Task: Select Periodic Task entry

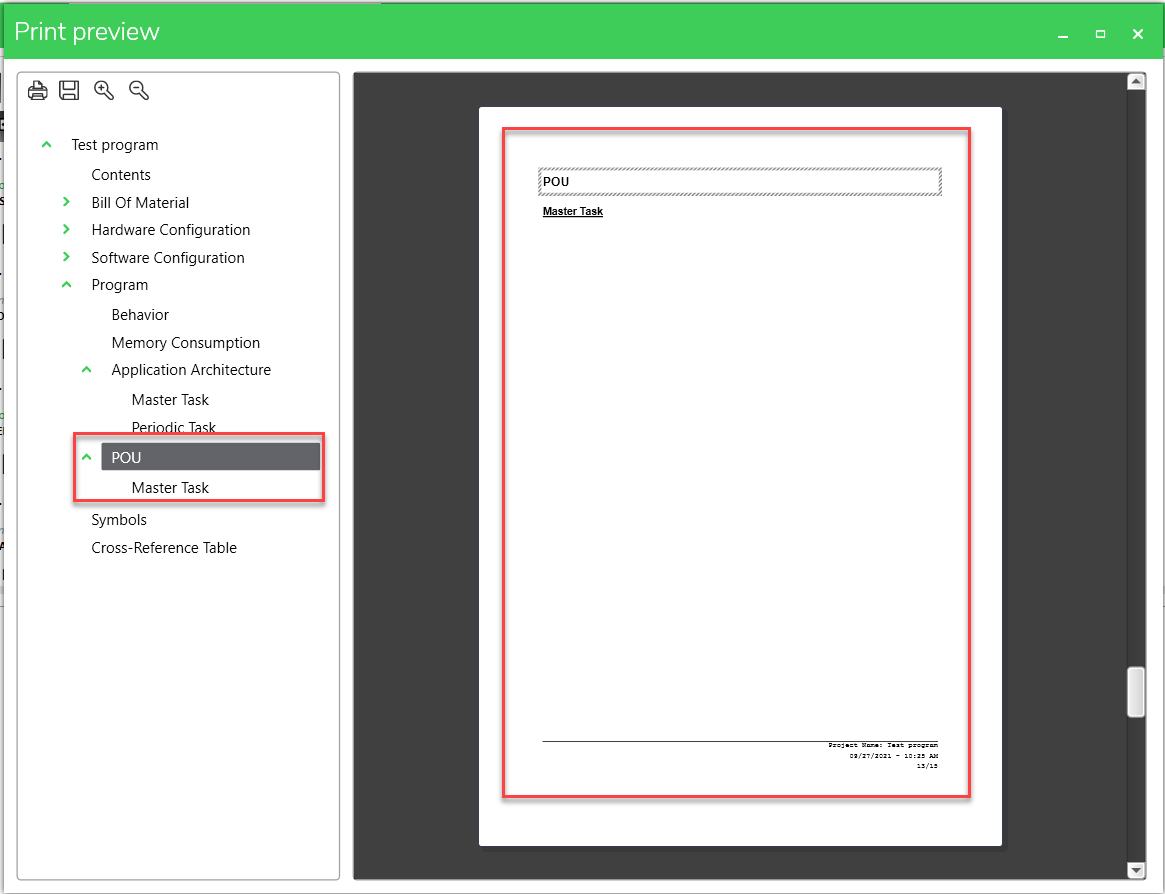Action: click(x=173, y=427)
